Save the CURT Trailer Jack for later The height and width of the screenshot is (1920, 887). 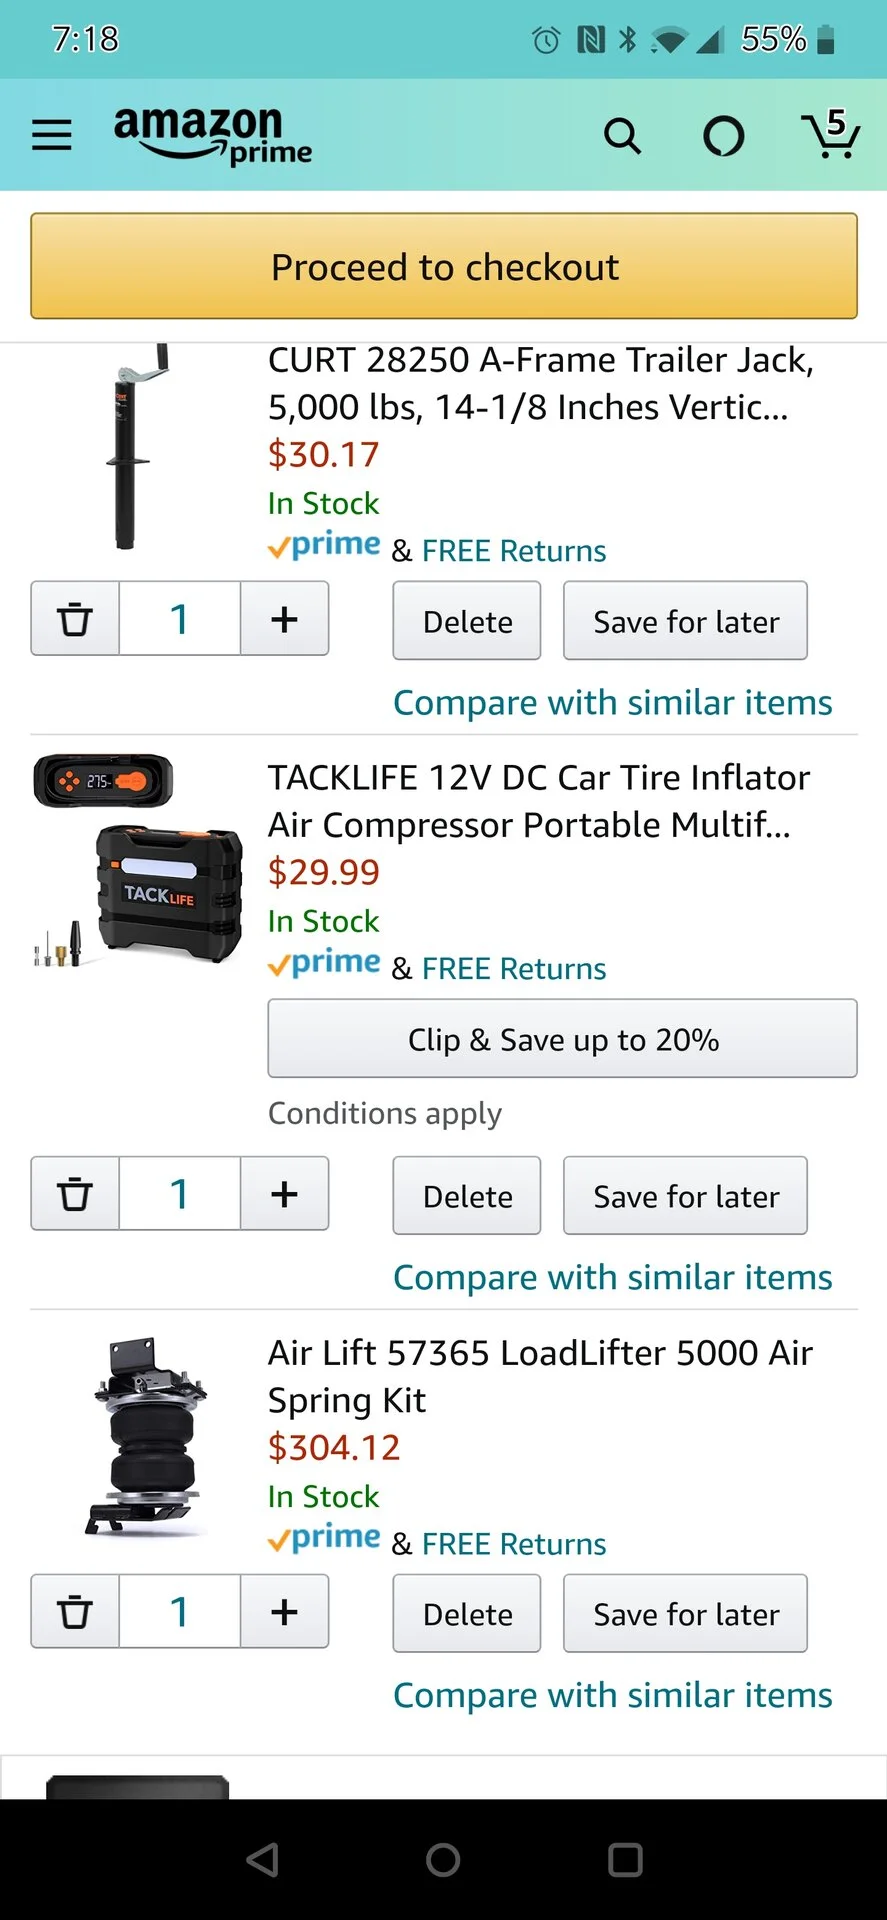[x=685, y=621]
